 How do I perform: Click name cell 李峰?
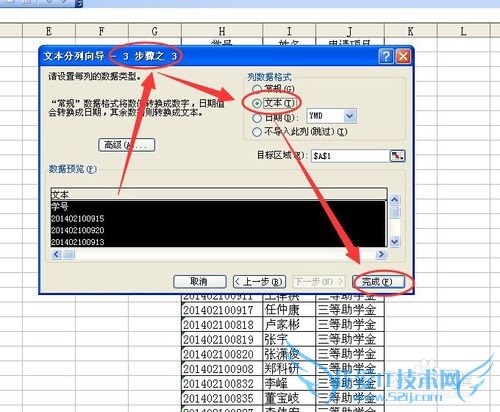point(289,383)
